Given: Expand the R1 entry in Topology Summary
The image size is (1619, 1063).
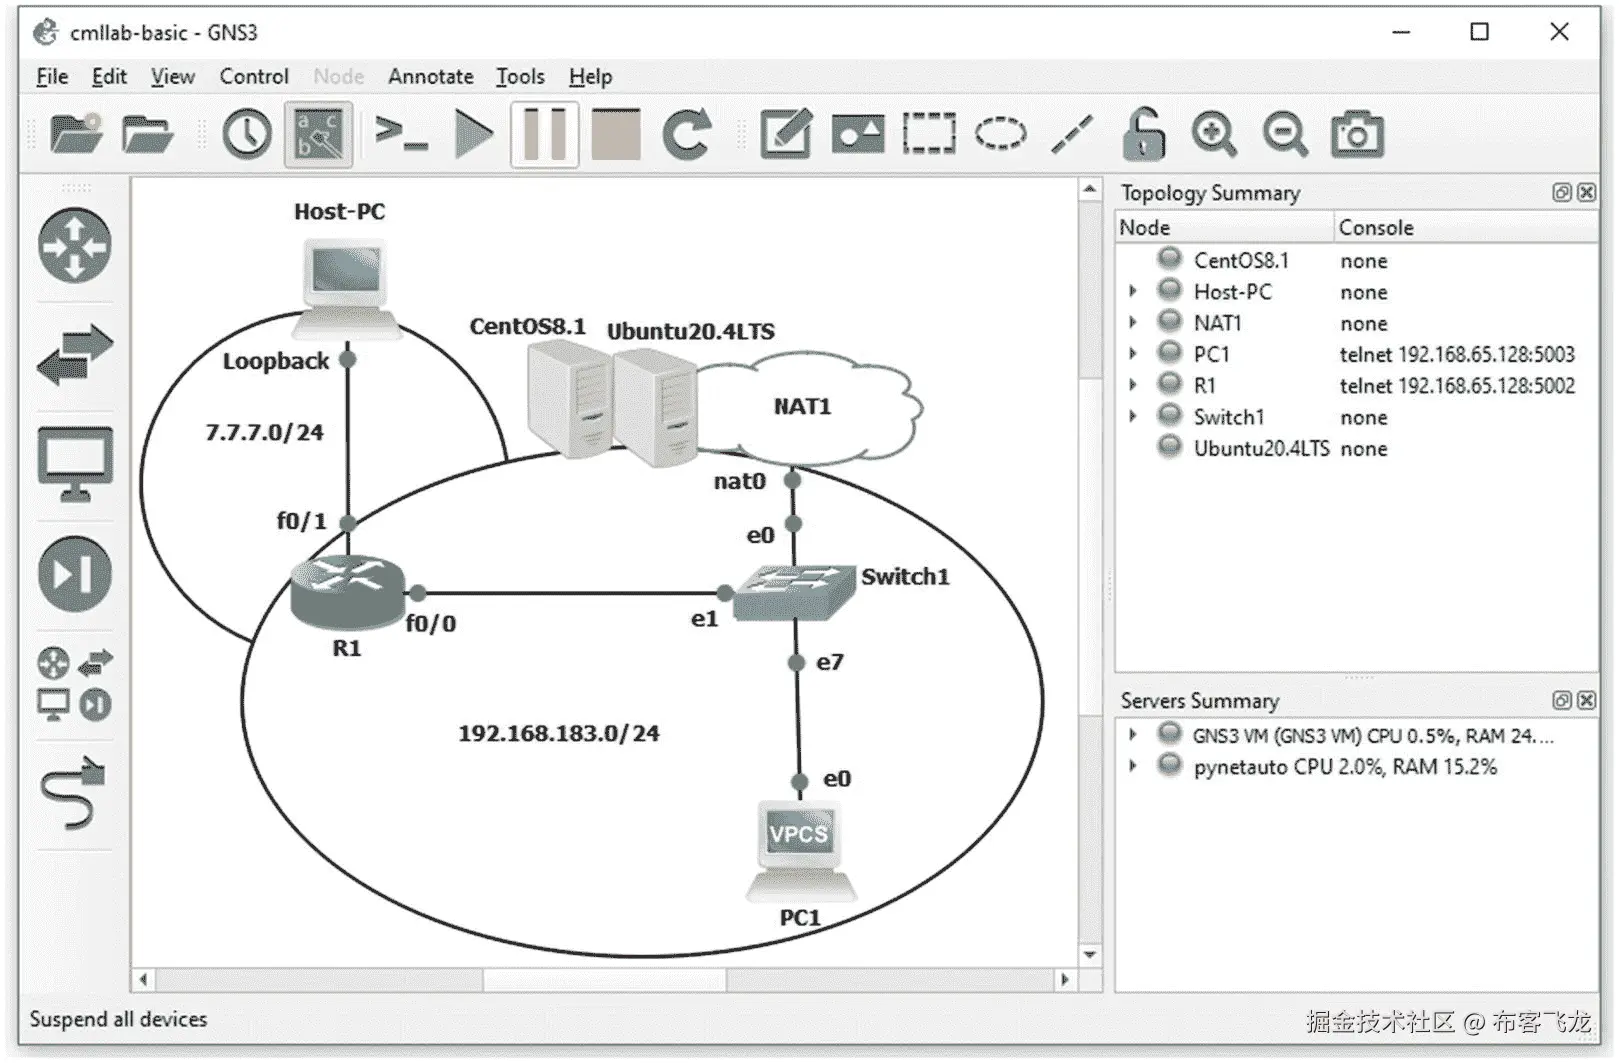Looking at the screenshot, I should click(1134, 385).
